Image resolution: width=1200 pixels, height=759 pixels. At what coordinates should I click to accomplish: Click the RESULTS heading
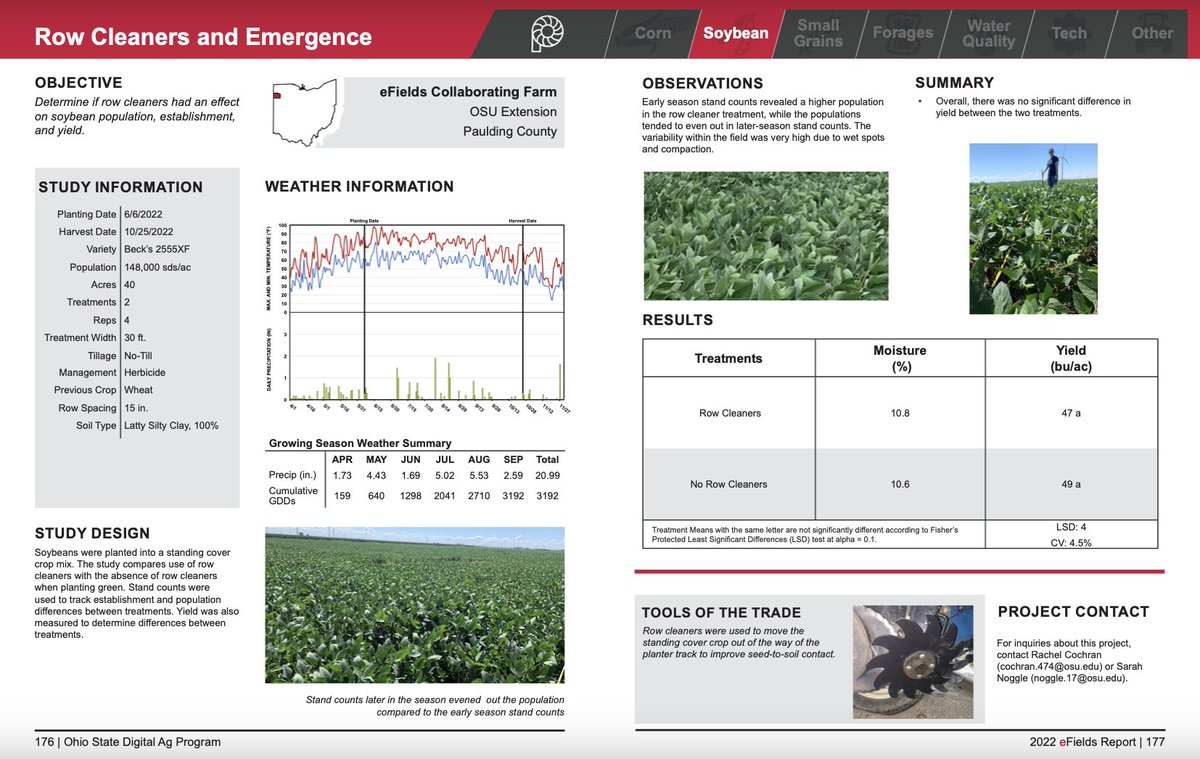click(678, 320)
